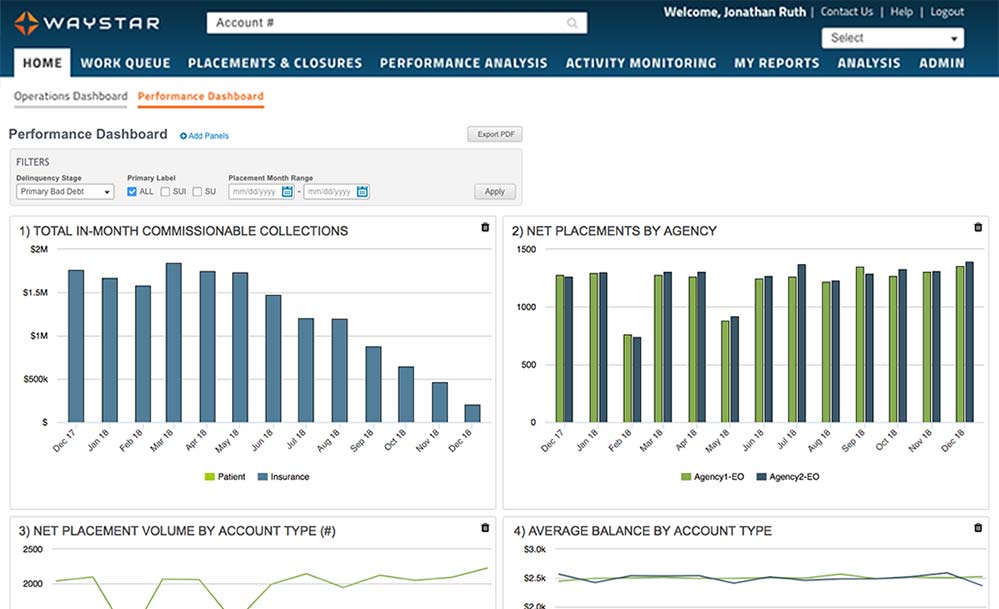
Task: Click the Jul 18 Agency2-EO dark bar
Action: coord(801,343)
